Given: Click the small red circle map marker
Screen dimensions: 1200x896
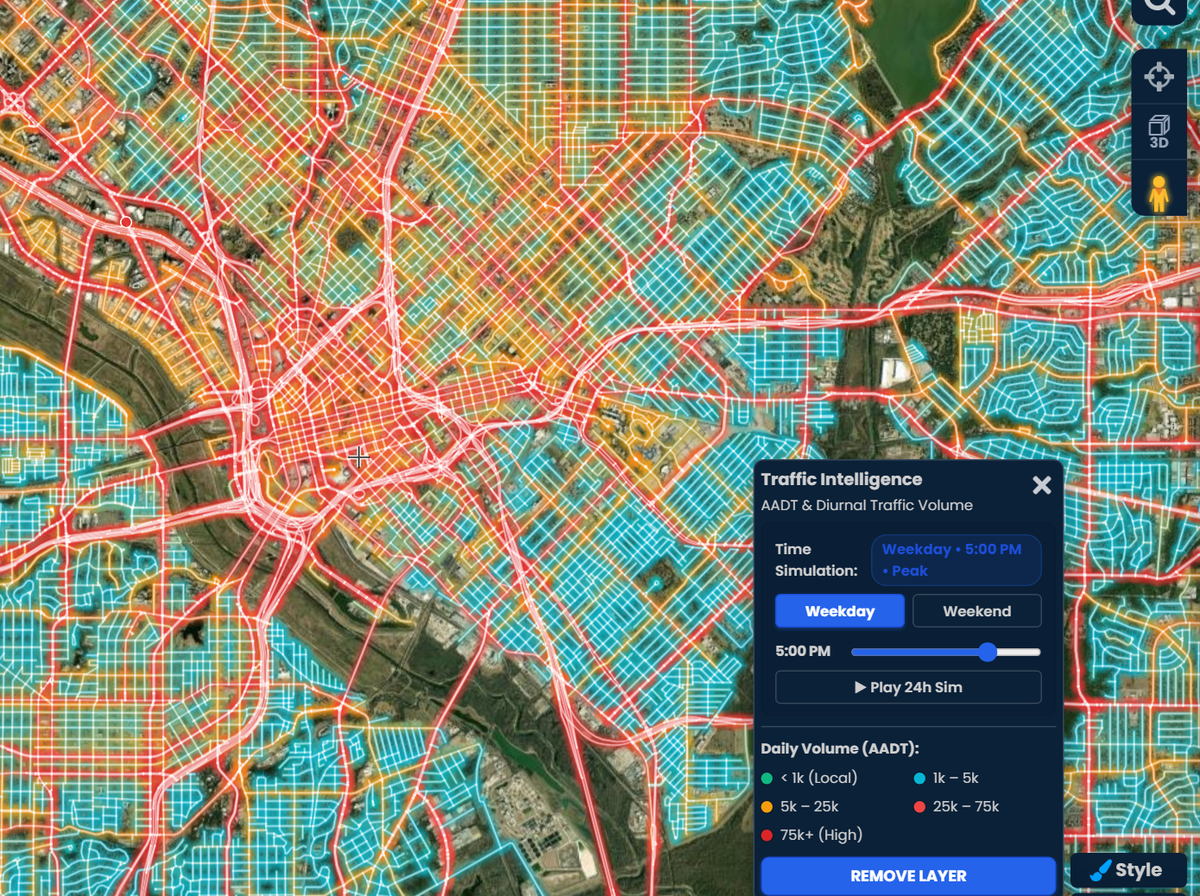Looking at the screenshot, I should click(125, 221).
